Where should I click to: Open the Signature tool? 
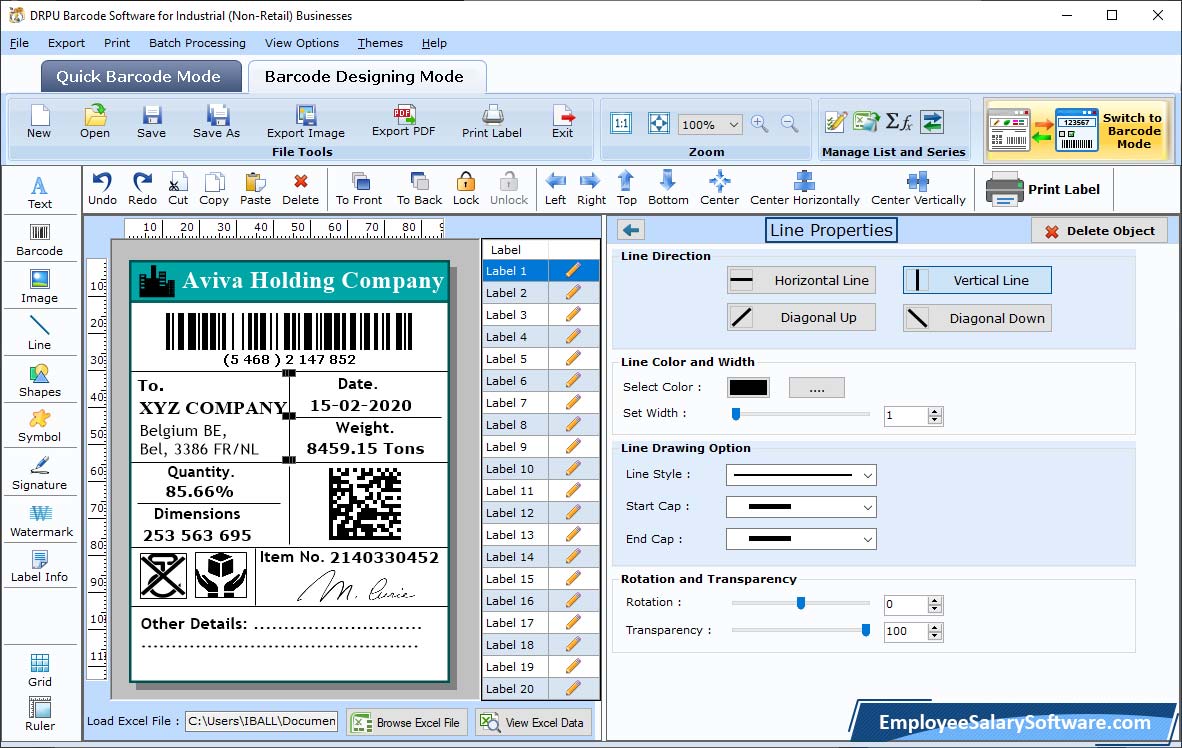[x=39, y=474]
